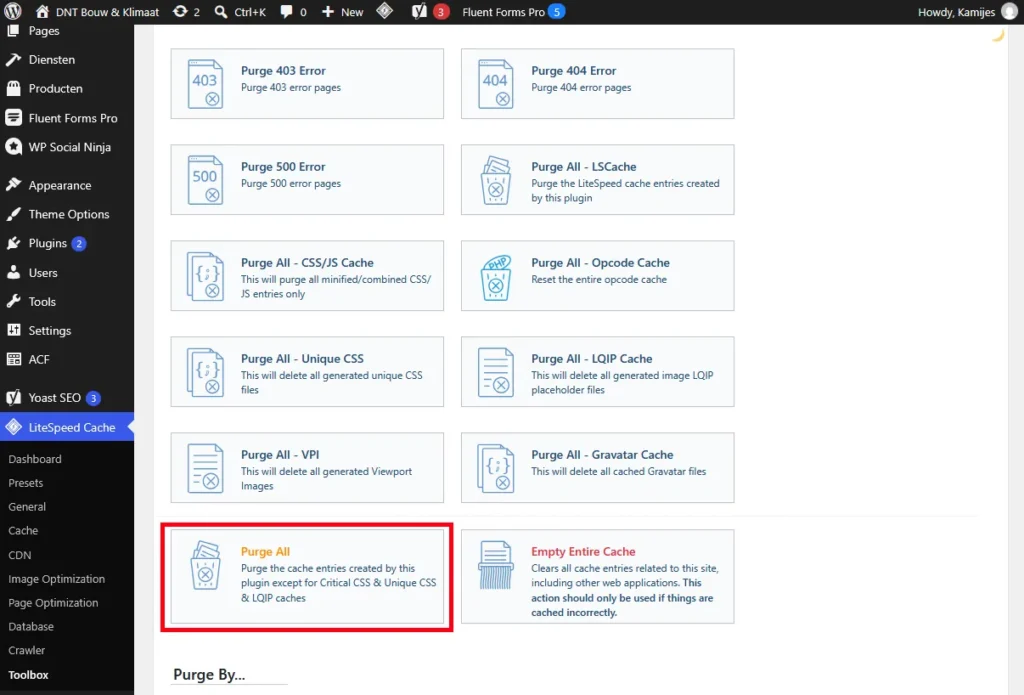
Task: Click the LiteSpeed Cache sidebar diamond icon
Action: pyautogui.click(x=14, y=427)
